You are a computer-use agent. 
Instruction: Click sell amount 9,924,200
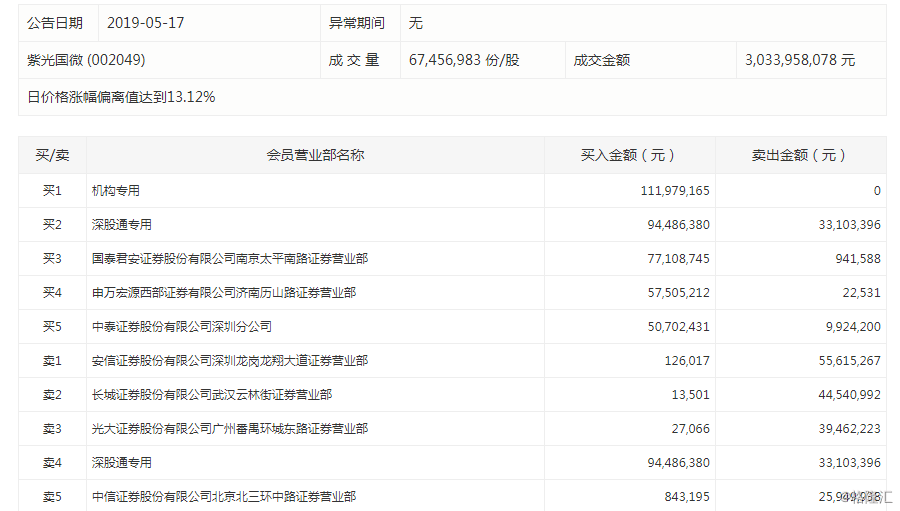click(x=853, y=327)
